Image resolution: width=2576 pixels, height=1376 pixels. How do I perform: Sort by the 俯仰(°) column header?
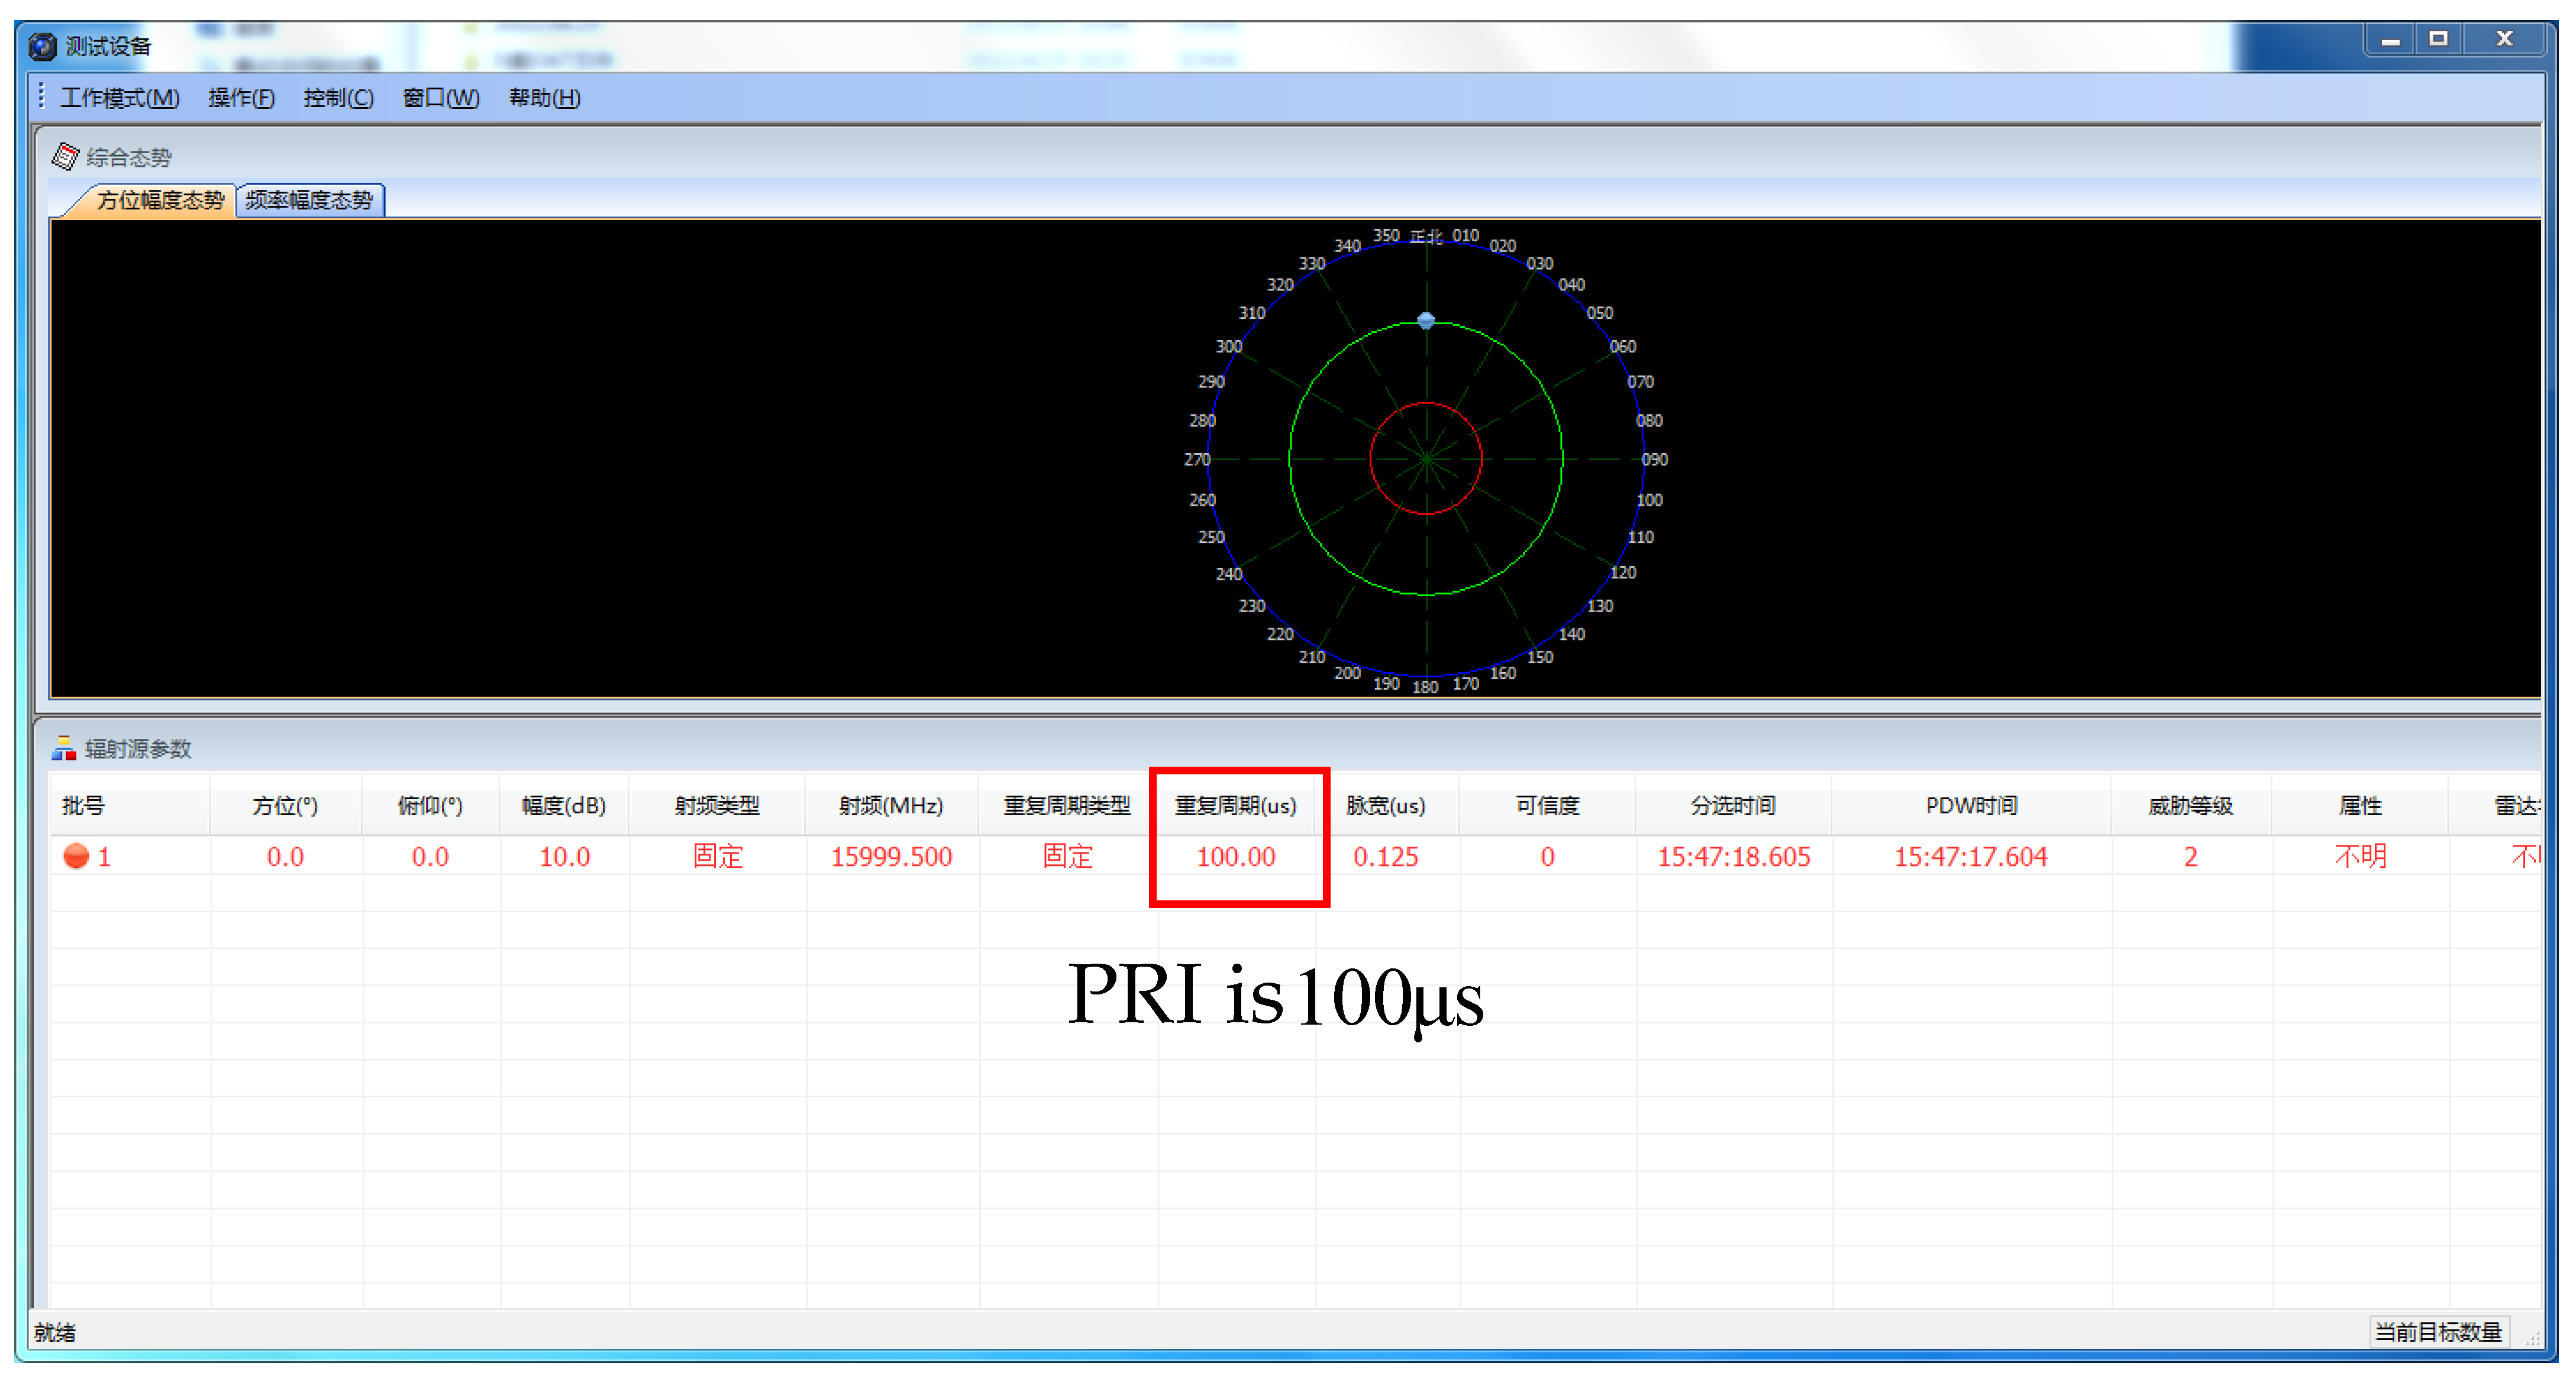pos(430,805)
